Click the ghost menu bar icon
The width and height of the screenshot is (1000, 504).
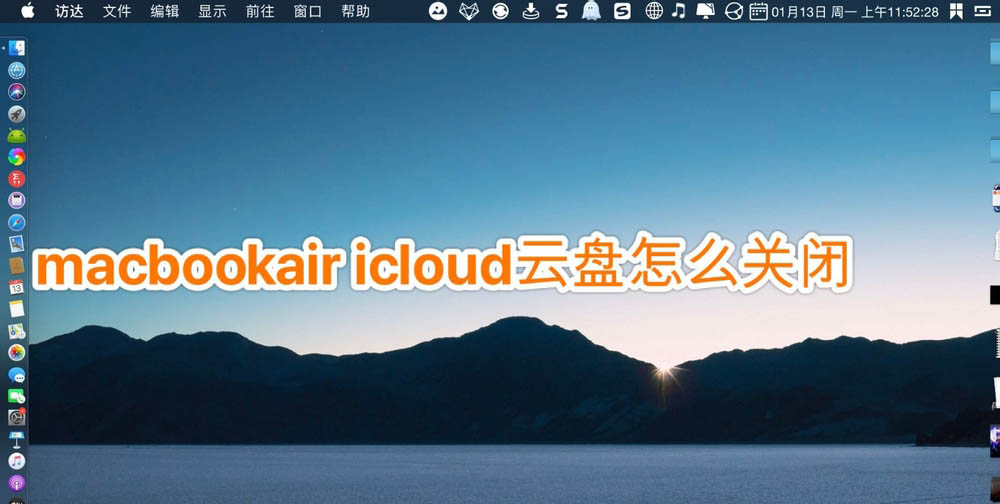[x=591, y=11]
